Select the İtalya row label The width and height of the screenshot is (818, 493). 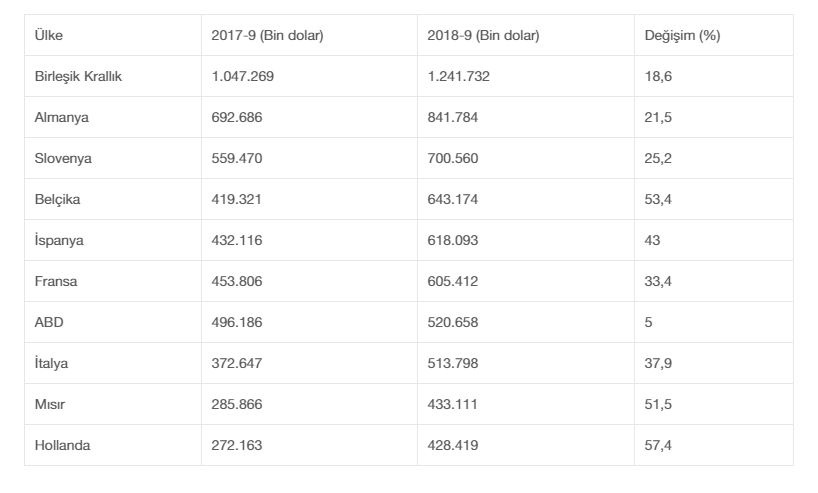51,363
